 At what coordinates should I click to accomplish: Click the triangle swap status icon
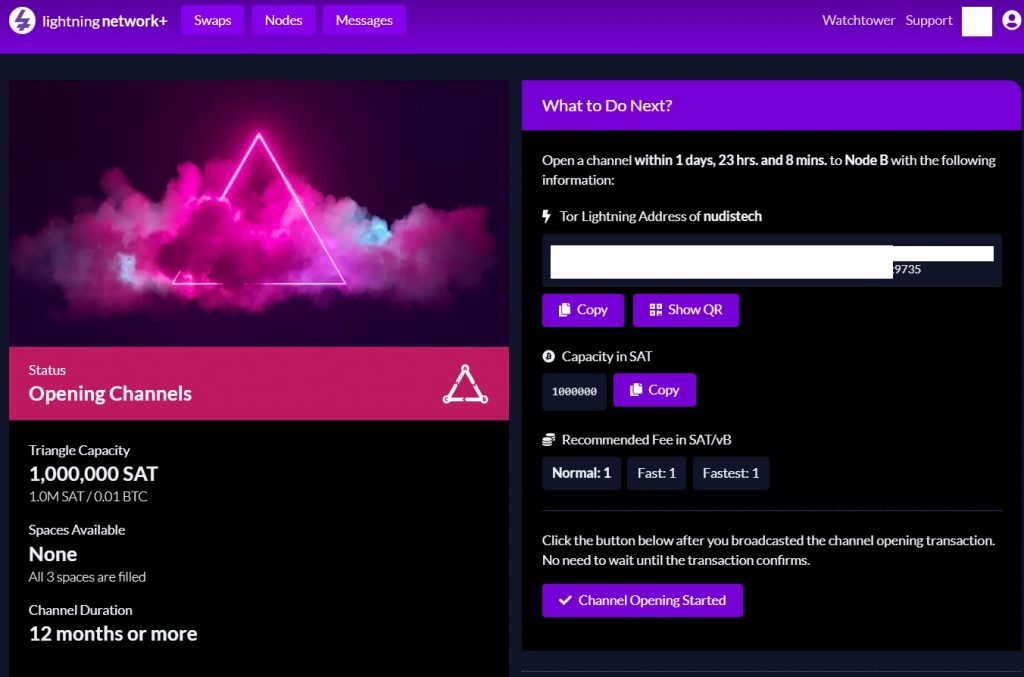(x=464, y=384)
